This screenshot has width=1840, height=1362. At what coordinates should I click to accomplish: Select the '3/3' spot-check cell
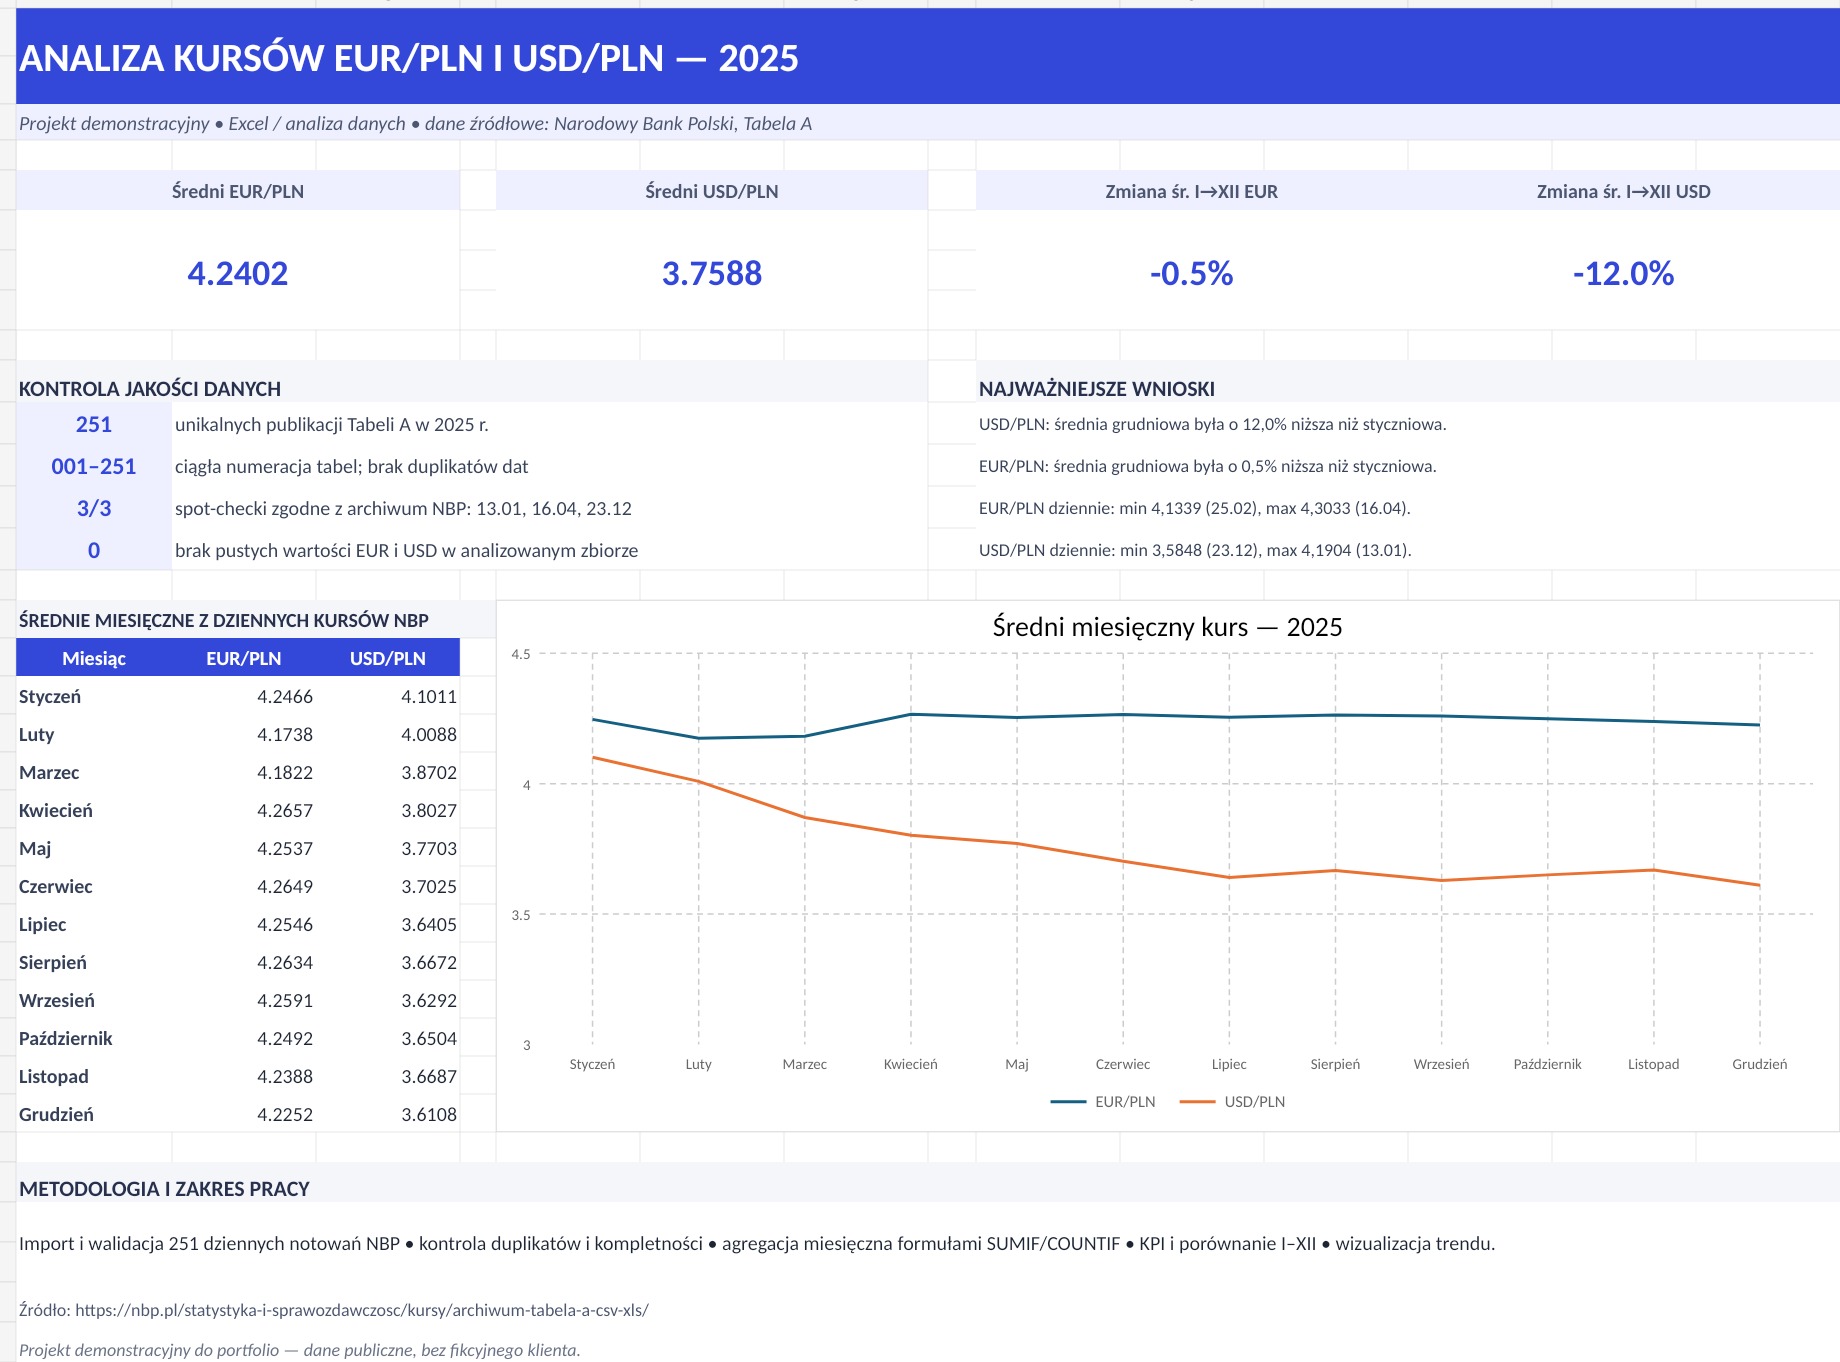click(x=94, y=509)
